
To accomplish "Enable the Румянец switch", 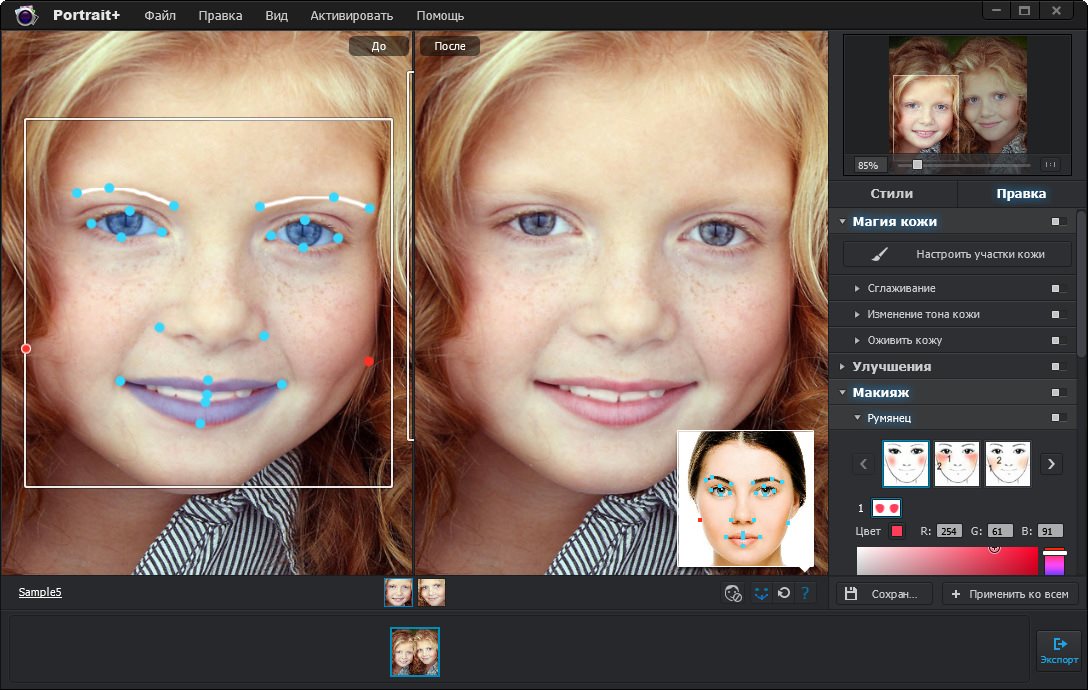I will pos(1057,418).
